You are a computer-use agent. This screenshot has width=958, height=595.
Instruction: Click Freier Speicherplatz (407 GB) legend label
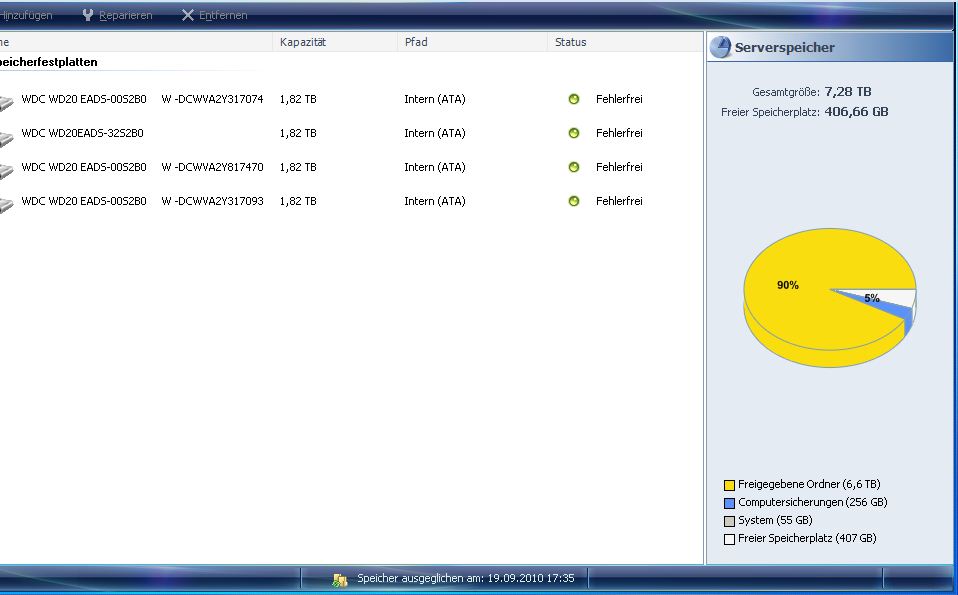point(807,538)
